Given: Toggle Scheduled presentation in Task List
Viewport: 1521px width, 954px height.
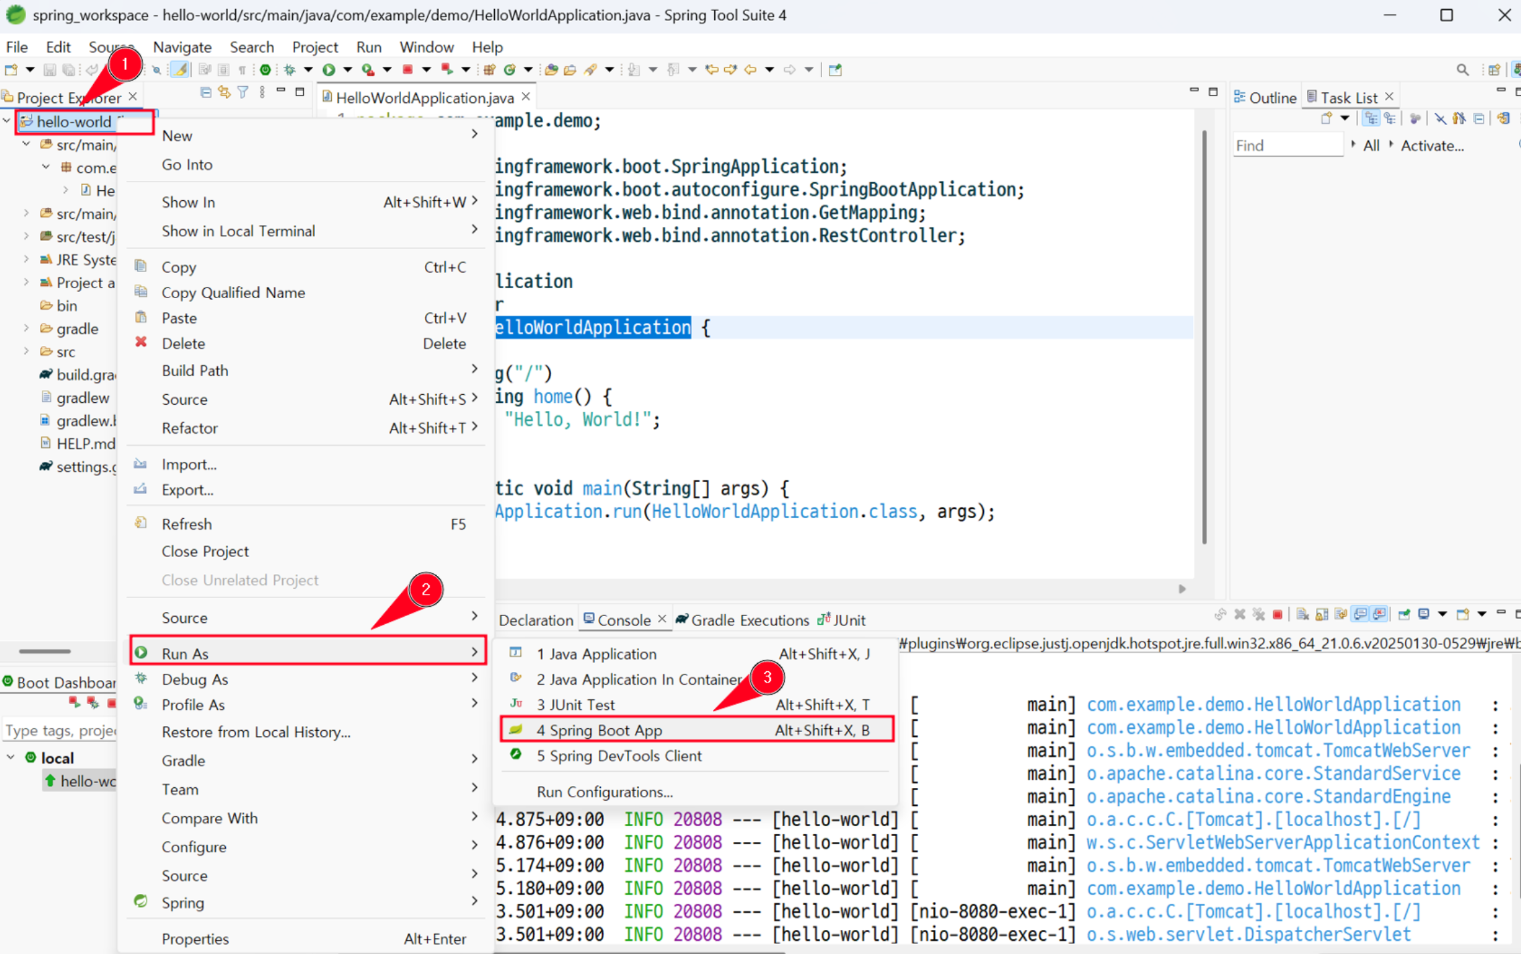Looking at the screenshot, I should pos(1390,118).
